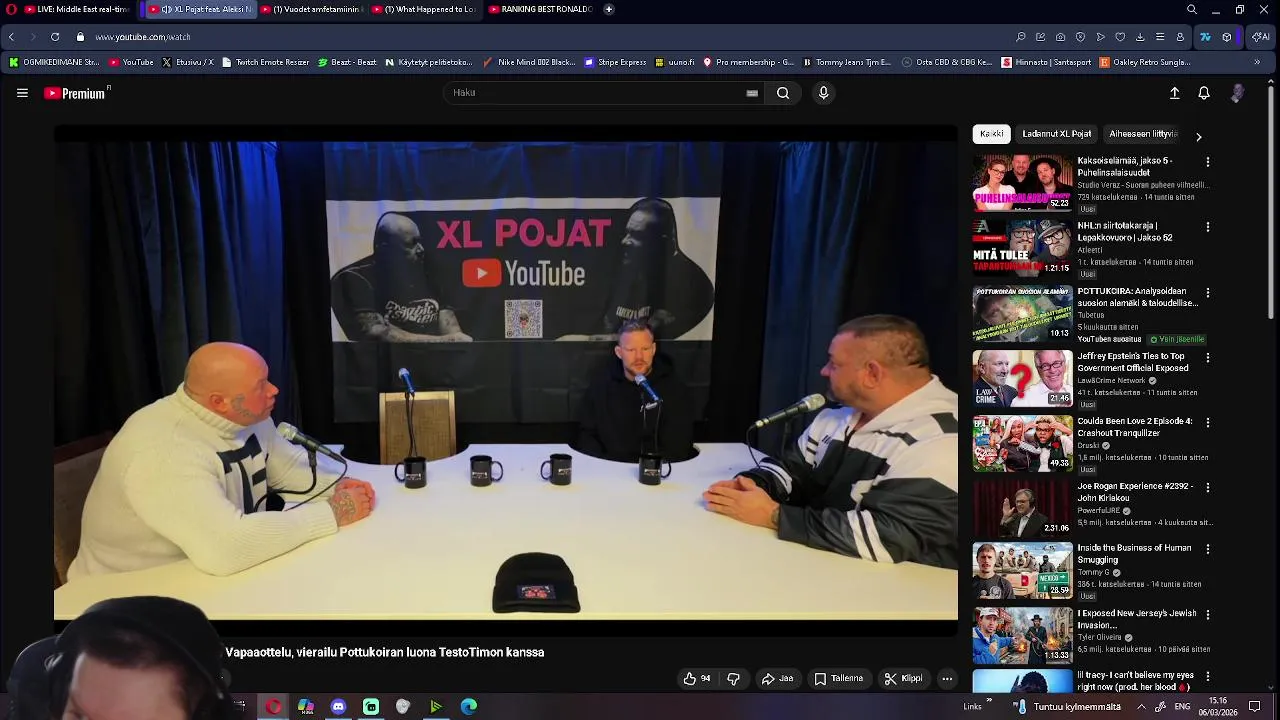
Task: Open the I Exposed New Jersey's thumbnail
Action: [x=1022, y=636]
